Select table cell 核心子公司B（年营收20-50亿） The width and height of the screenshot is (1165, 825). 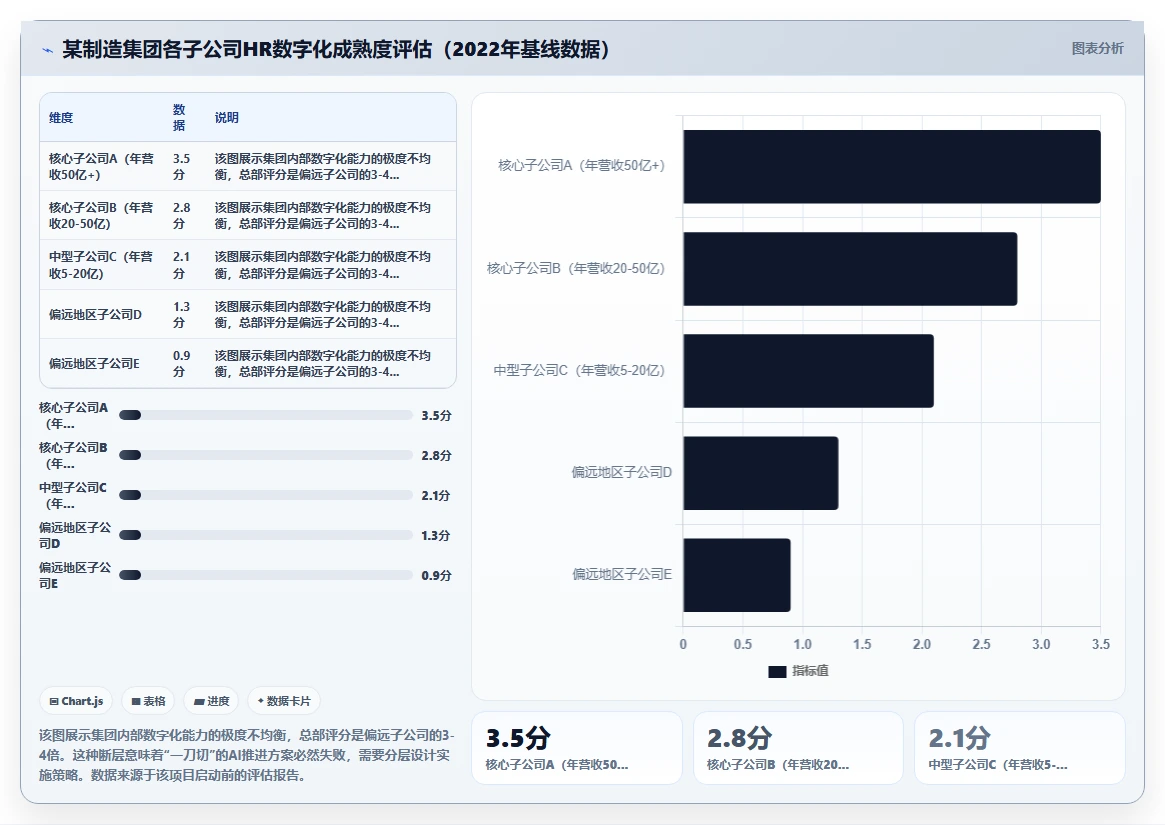[x=102, y=216]
